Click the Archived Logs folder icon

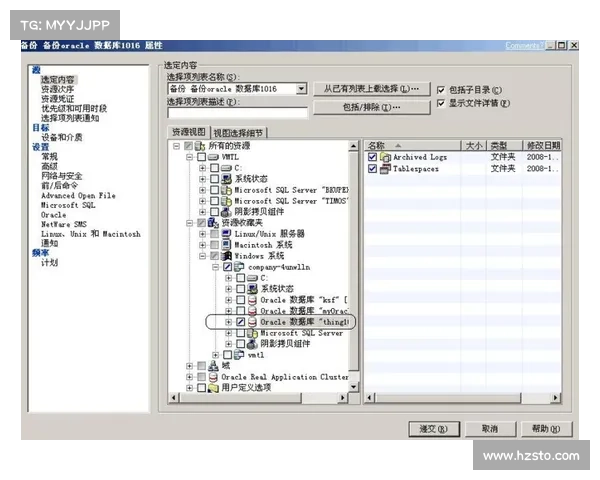(x=385, y=157)
